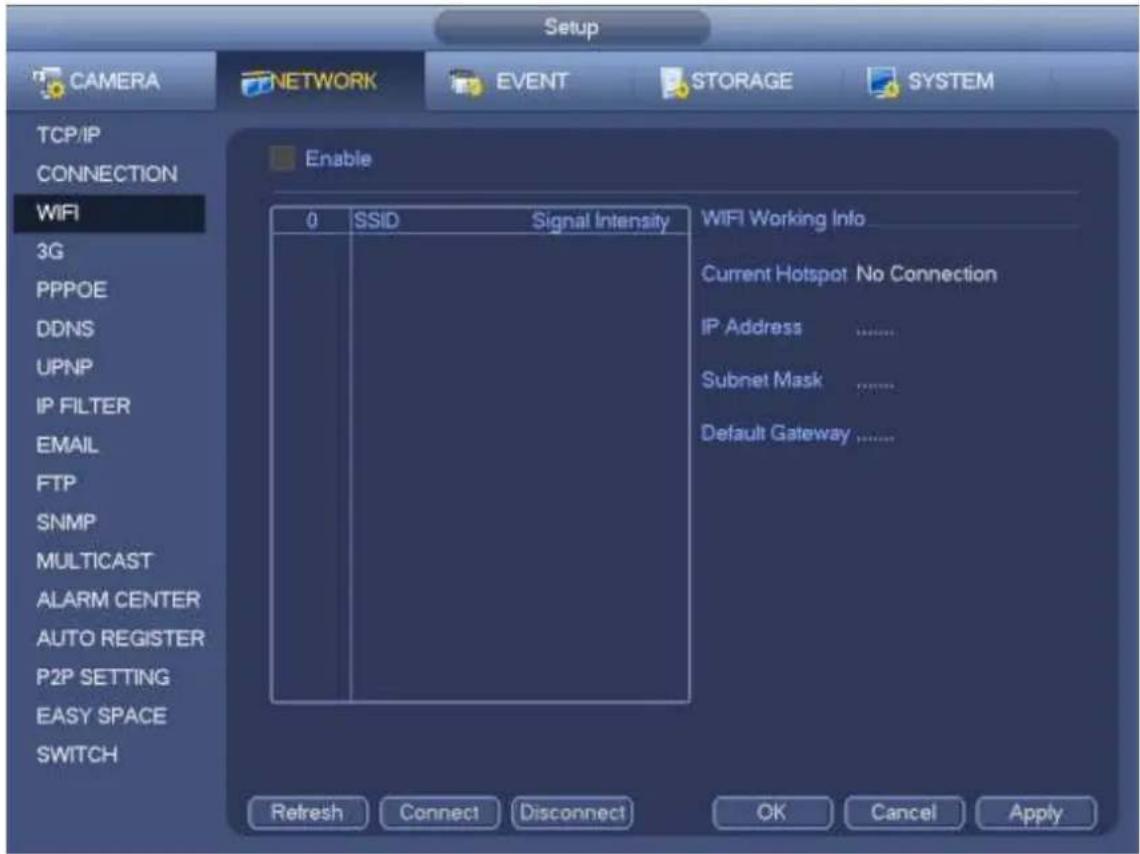Screen dimensions: 1140x854
Task: Click the Default Gateway label
Action: point(775,433)
